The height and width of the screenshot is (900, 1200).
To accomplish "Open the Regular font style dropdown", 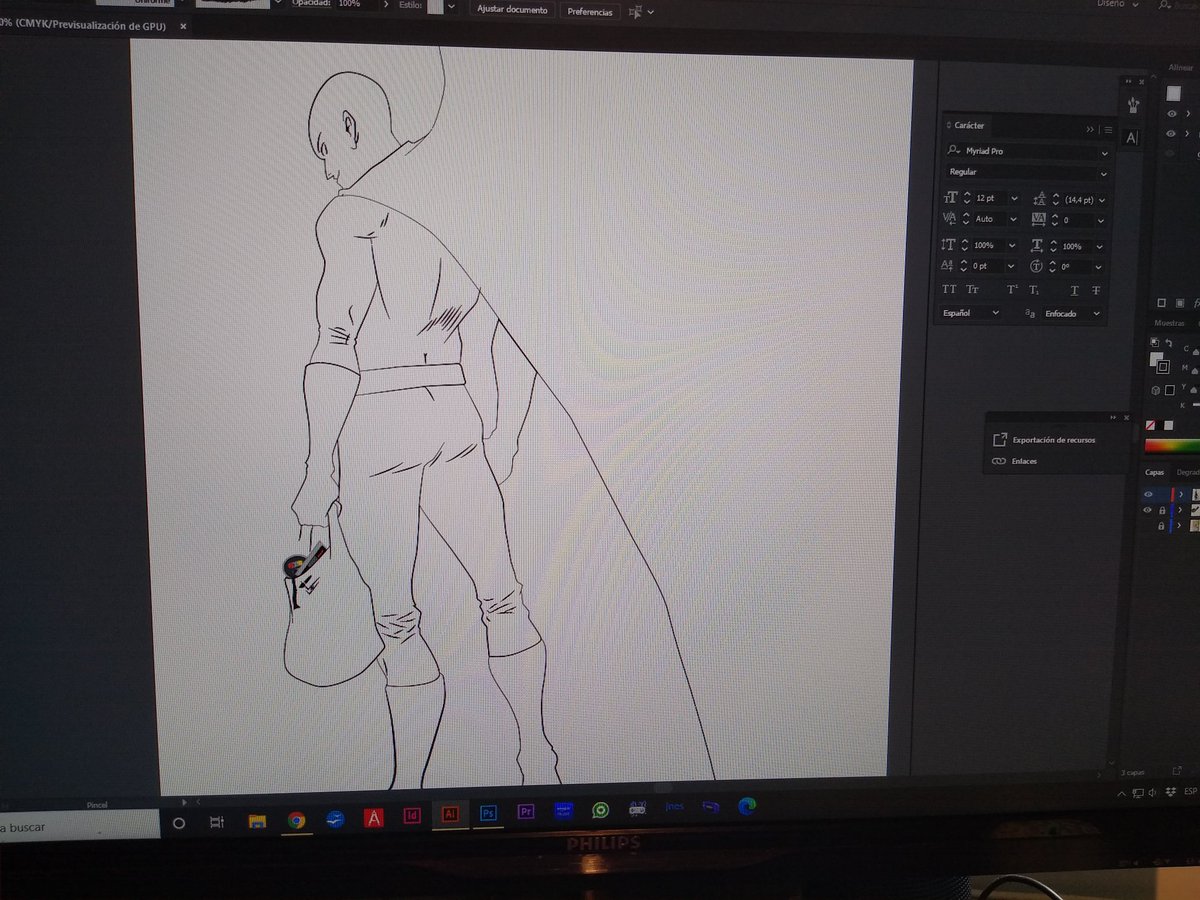I will (1103, 174).
